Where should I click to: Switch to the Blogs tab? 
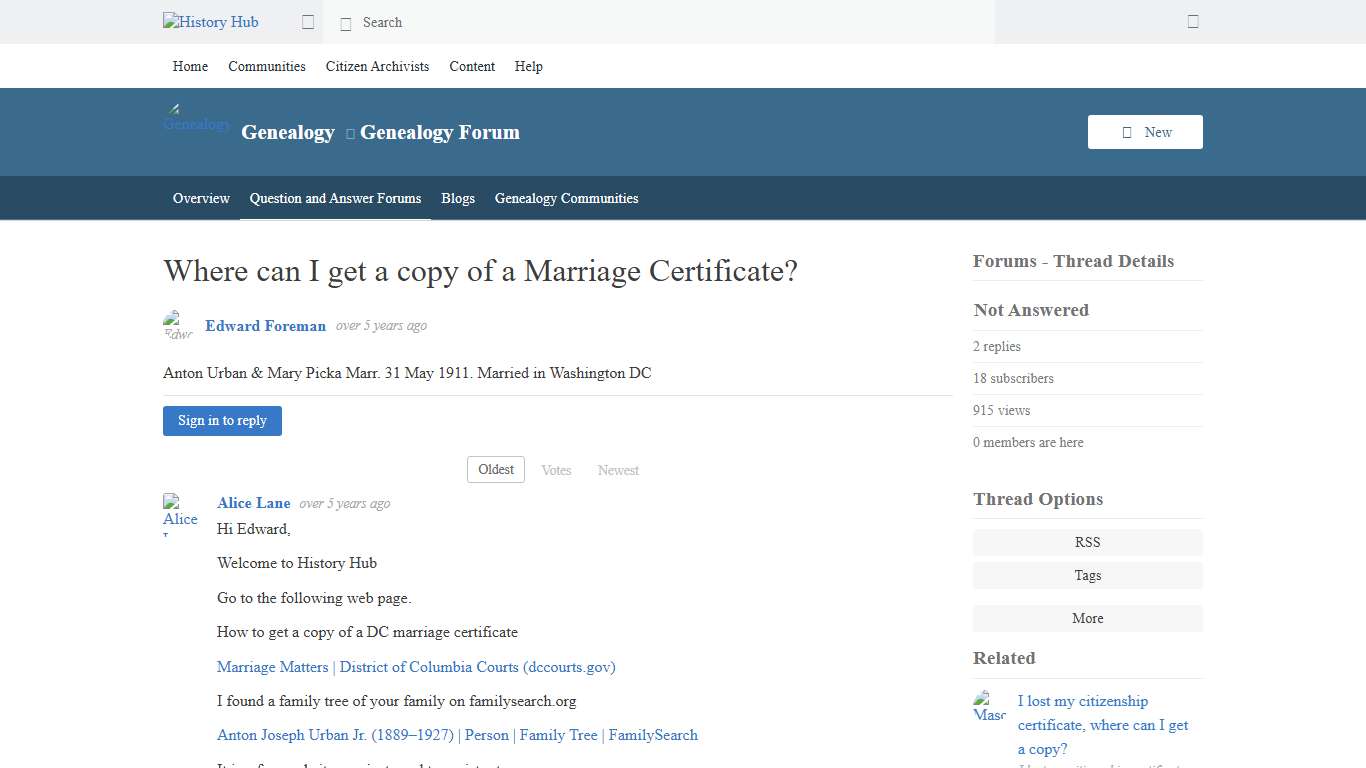458,198
